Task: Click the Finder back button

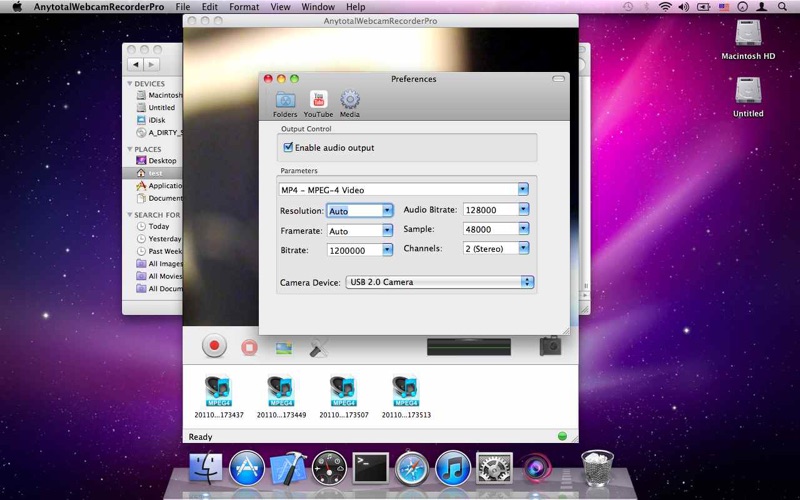Action: 135,65
